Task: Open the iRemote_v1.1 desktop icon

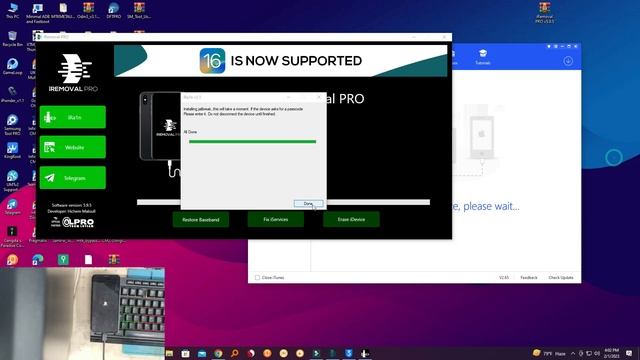Action: pos(12,94)
